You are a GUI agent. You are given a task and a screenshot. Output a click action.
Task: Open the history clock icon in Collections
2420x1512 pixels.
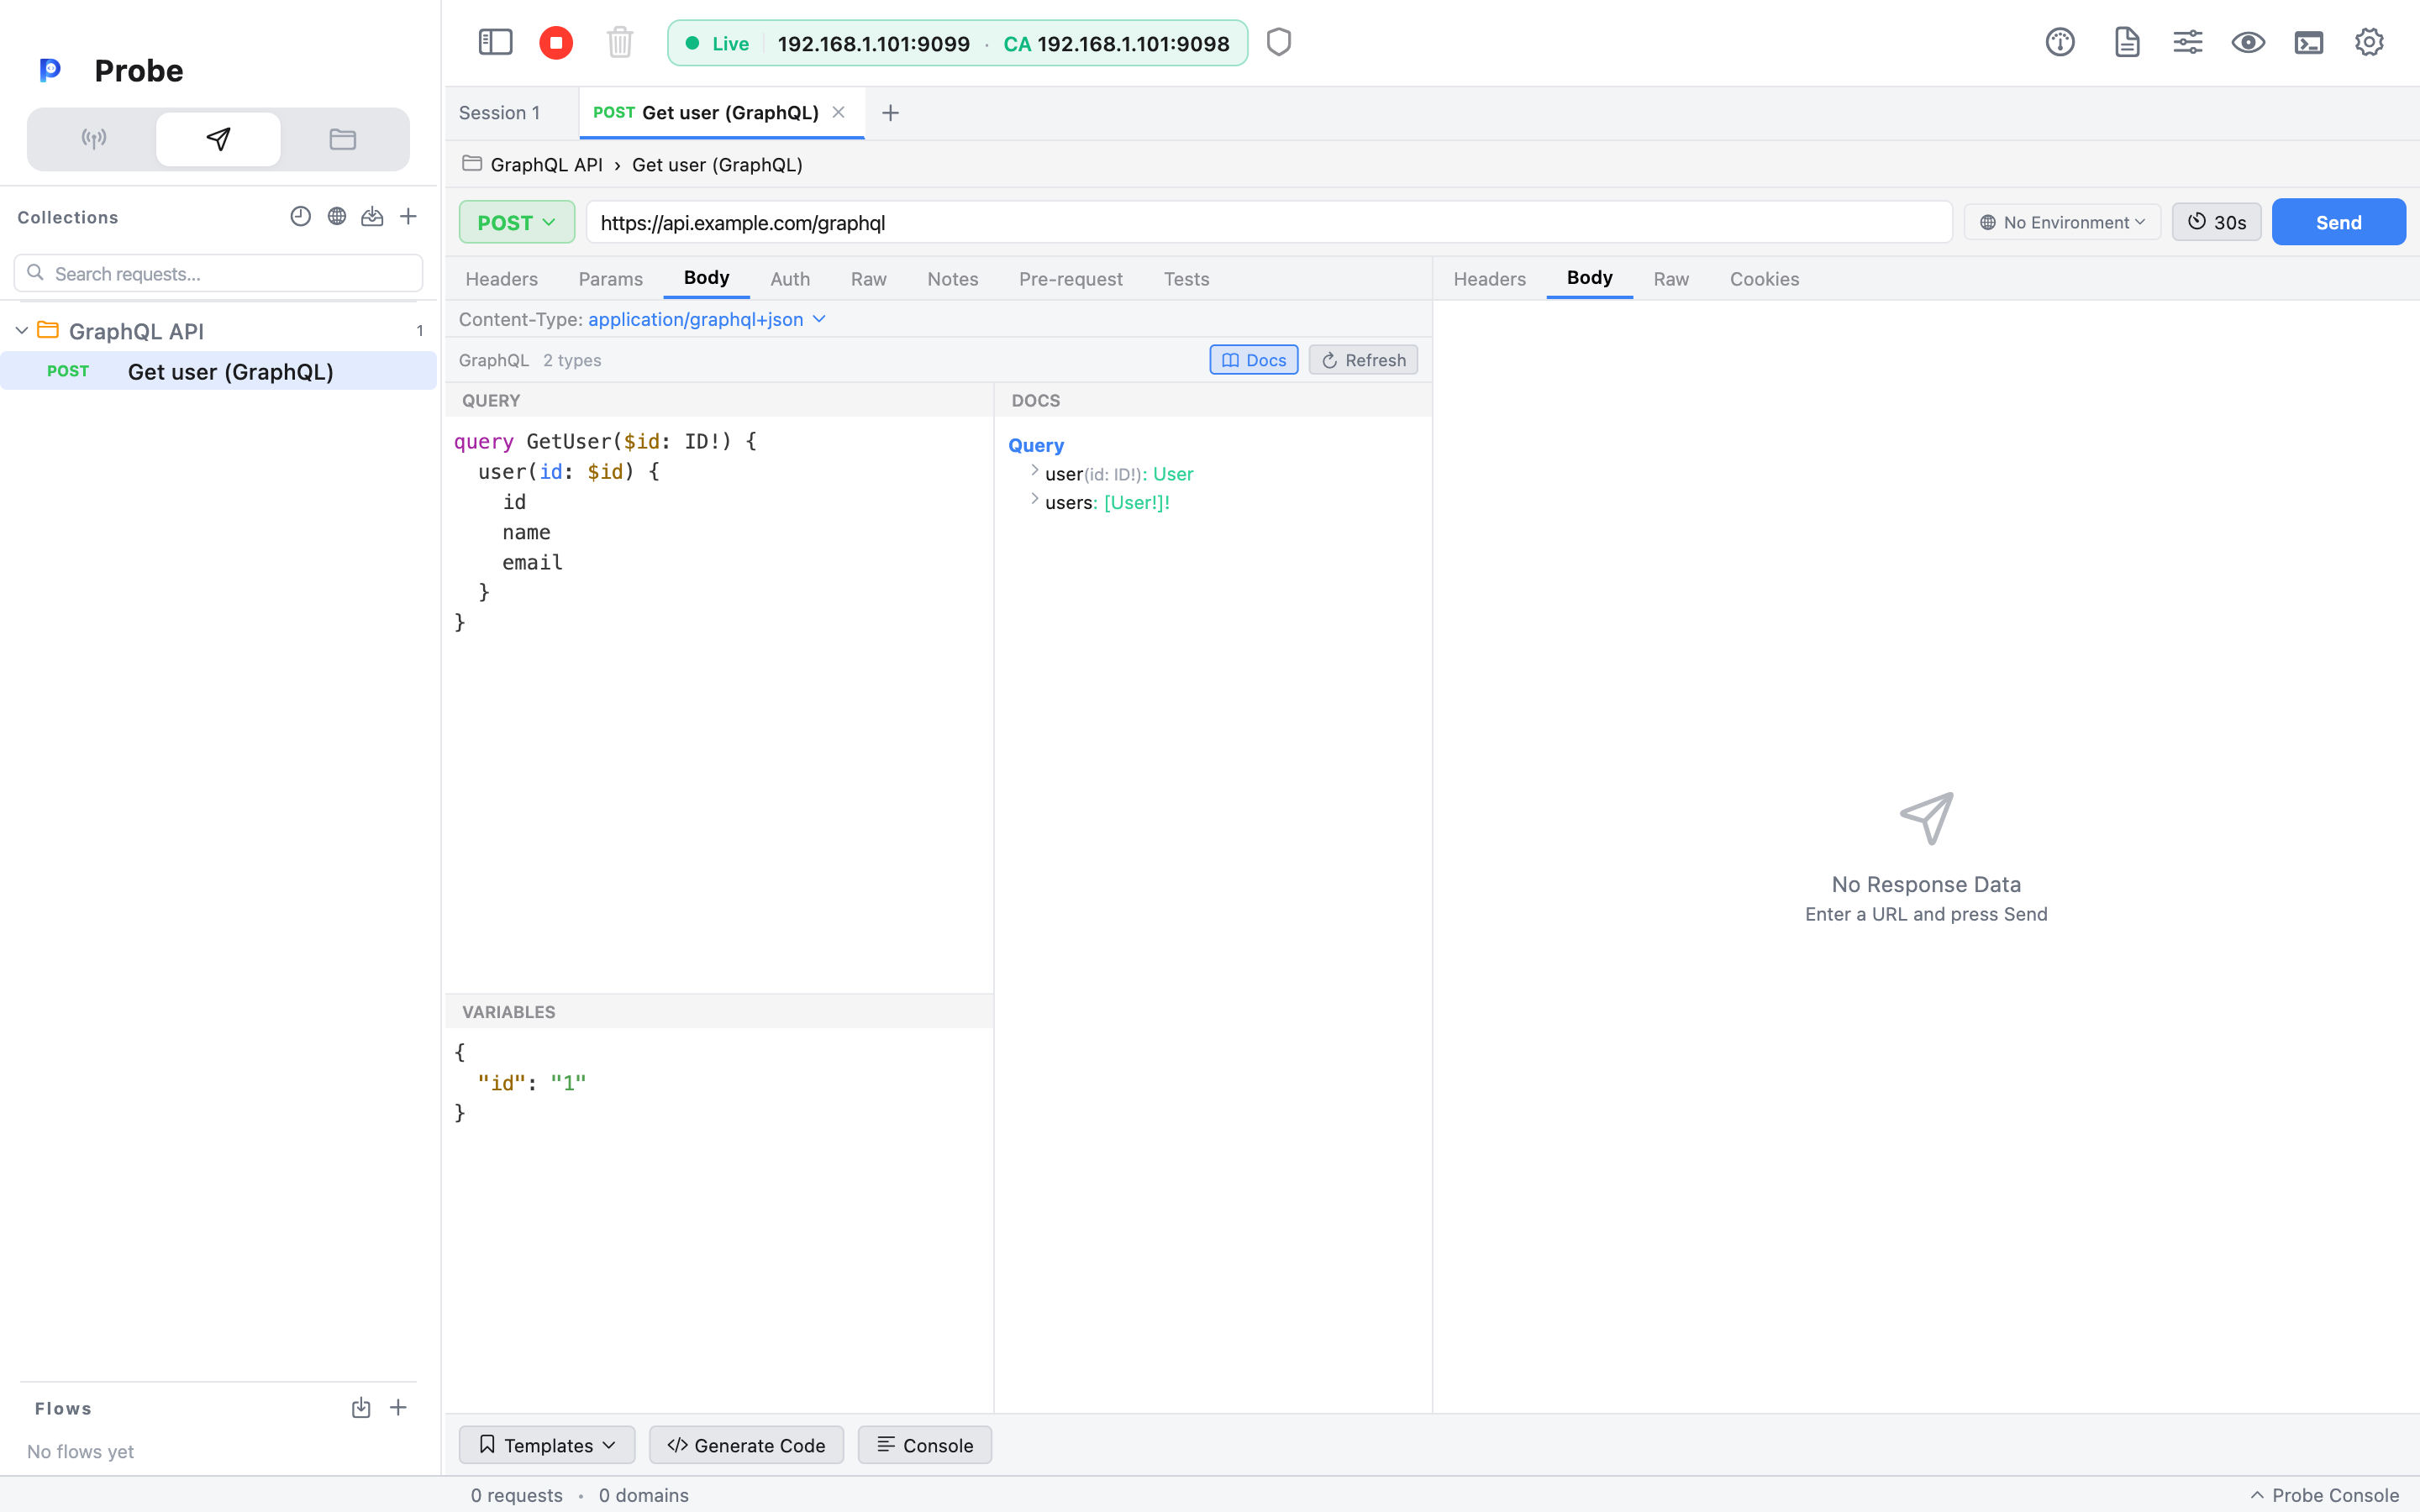point(300,216)
